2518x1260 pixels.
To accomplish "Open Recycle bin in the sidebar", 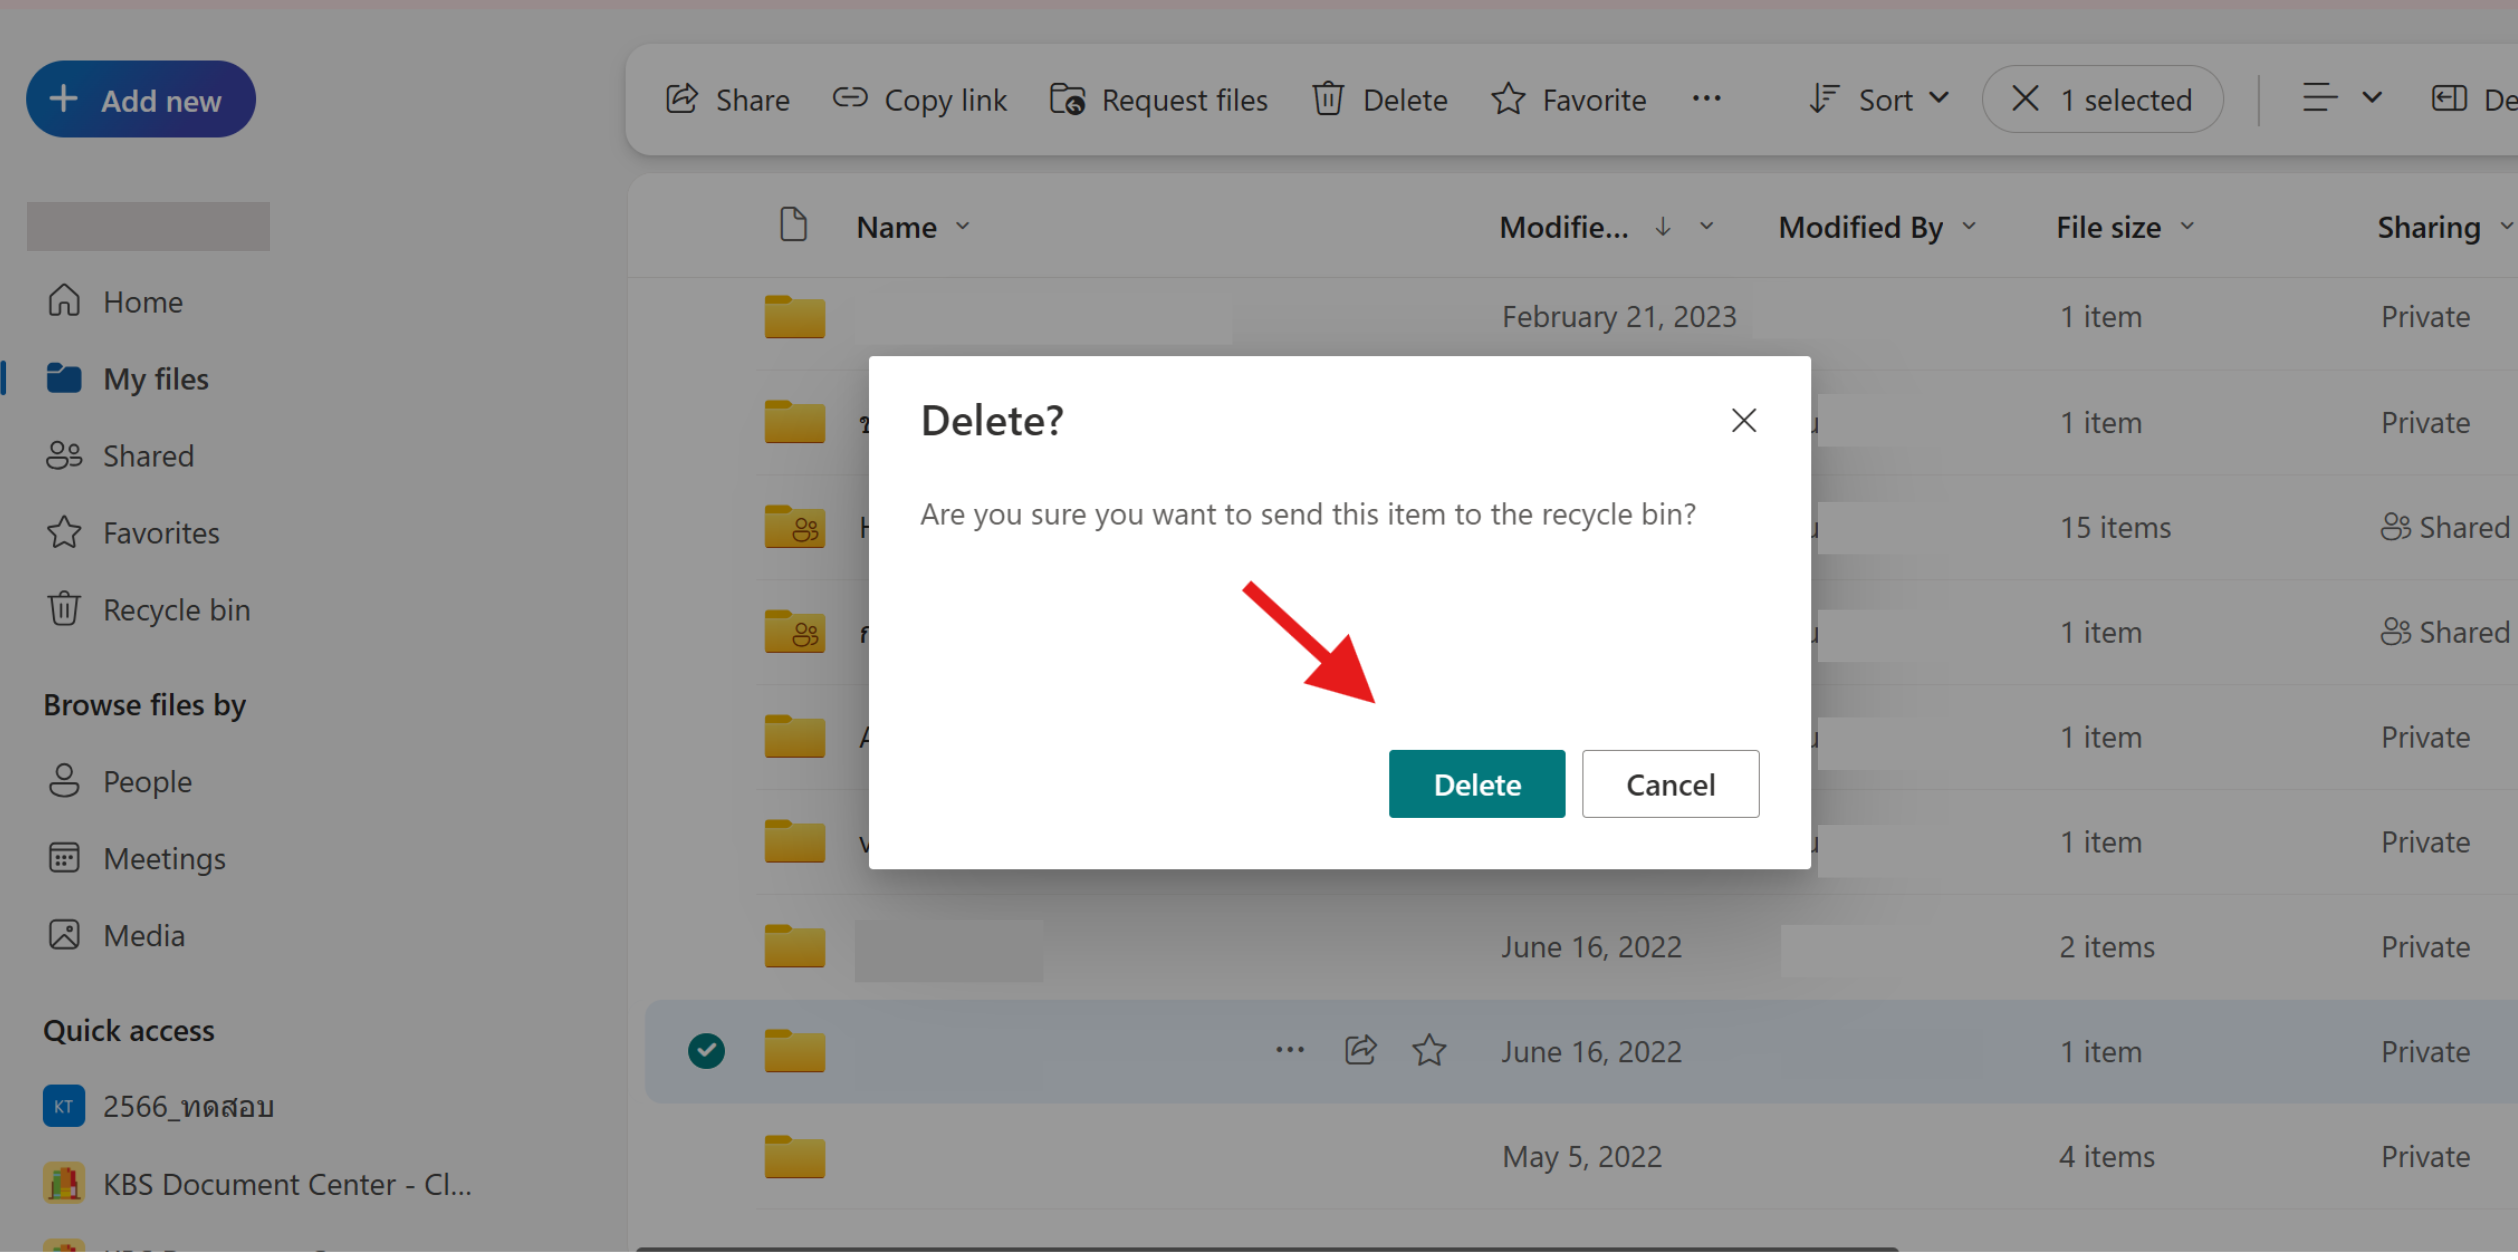I will 176,610.
